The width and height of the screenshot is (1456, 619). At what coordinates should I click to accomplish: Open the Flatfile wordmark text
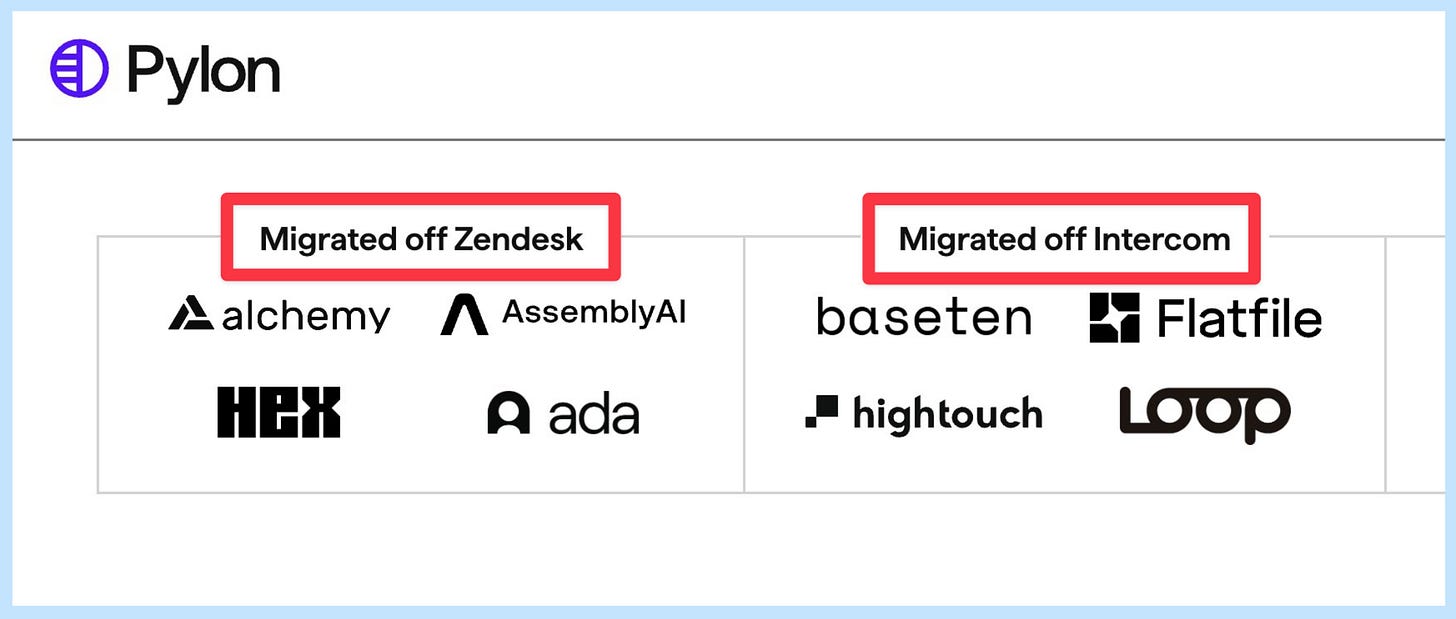(1240, 318)
